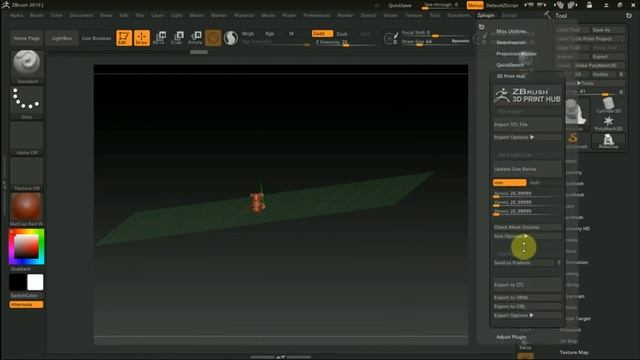
Task: Open the Standard brush thumbnail
Action: (27, 64)
